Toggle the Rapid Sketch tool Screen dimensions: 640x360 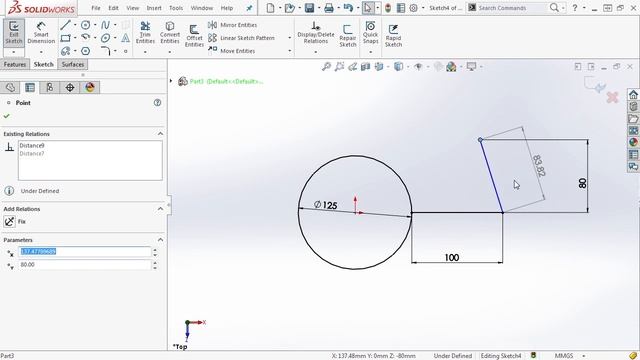pos(393,36)
